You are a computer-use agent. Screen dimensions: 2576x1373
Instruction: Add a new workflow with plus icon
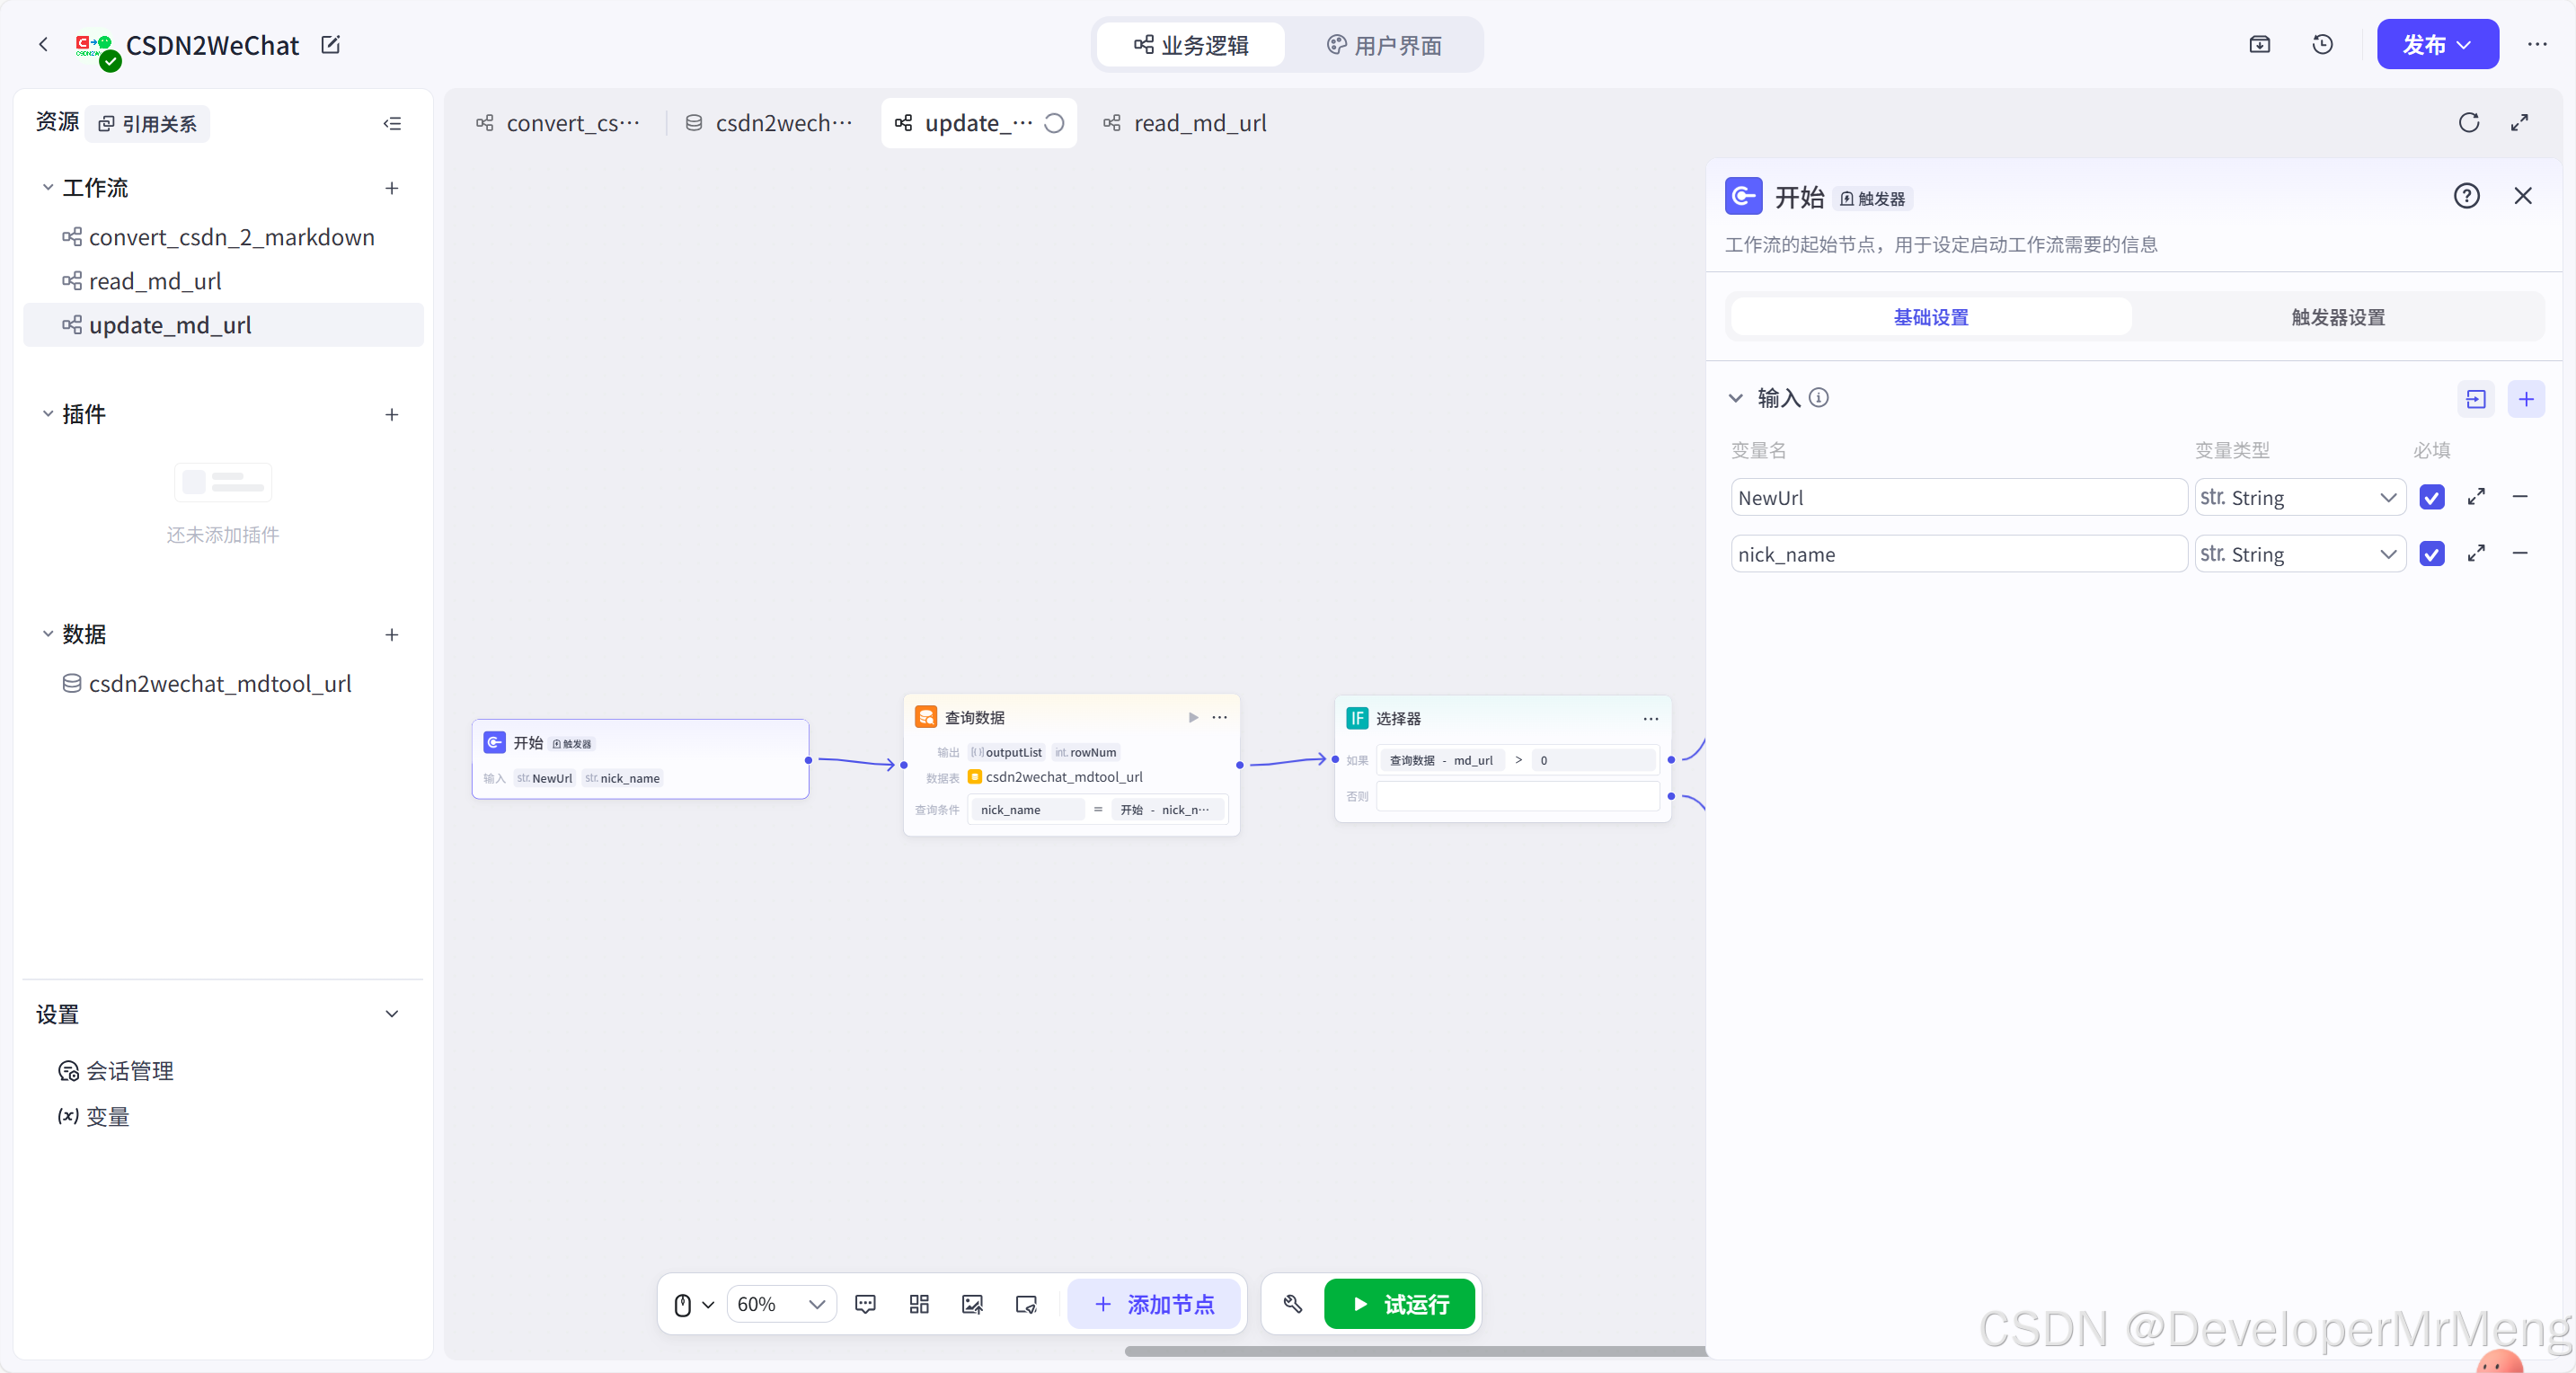(x=392, y=188)
